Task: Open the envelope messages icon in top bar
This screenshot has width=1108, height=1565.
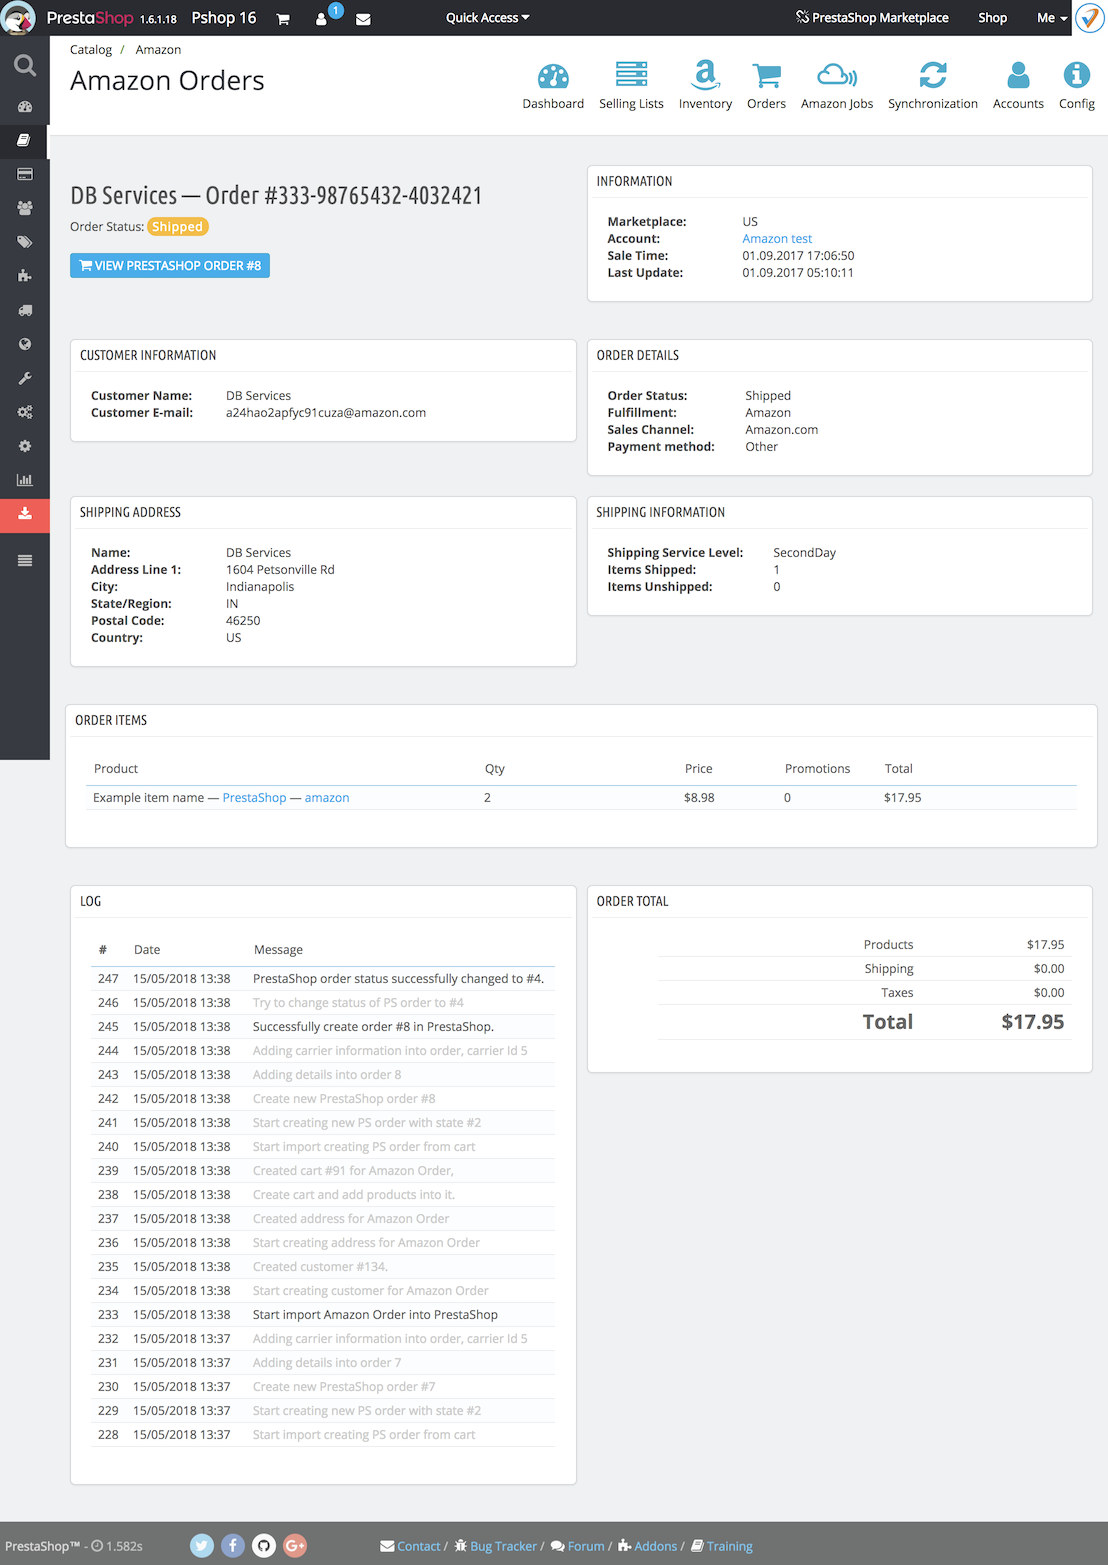Action: tap(363, 19)
